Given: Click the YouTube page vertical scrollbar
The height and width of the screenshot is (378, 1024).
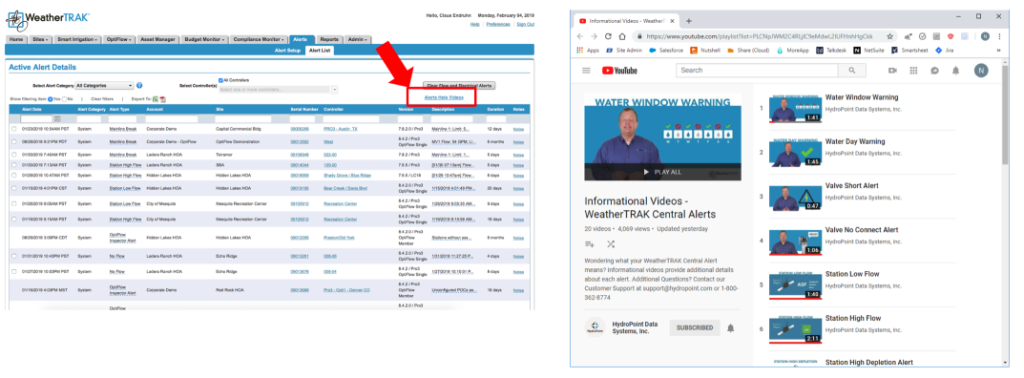Looking at the screenshot, I should point(1004,115).
